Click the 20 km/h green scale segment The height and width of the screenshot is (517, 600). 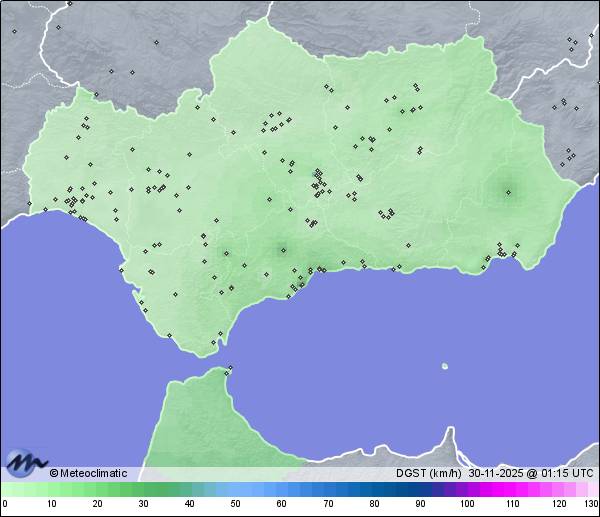coord(97,489)
